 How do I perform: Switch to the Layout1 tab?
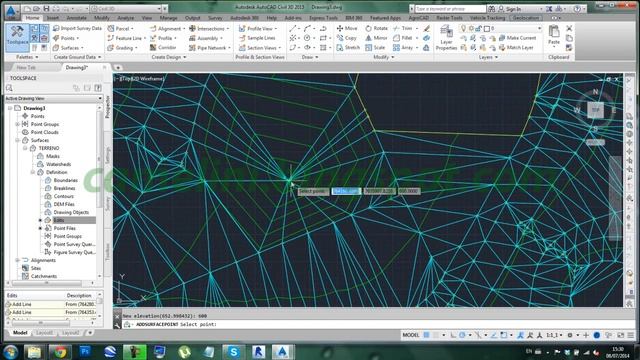pos(44,333)
